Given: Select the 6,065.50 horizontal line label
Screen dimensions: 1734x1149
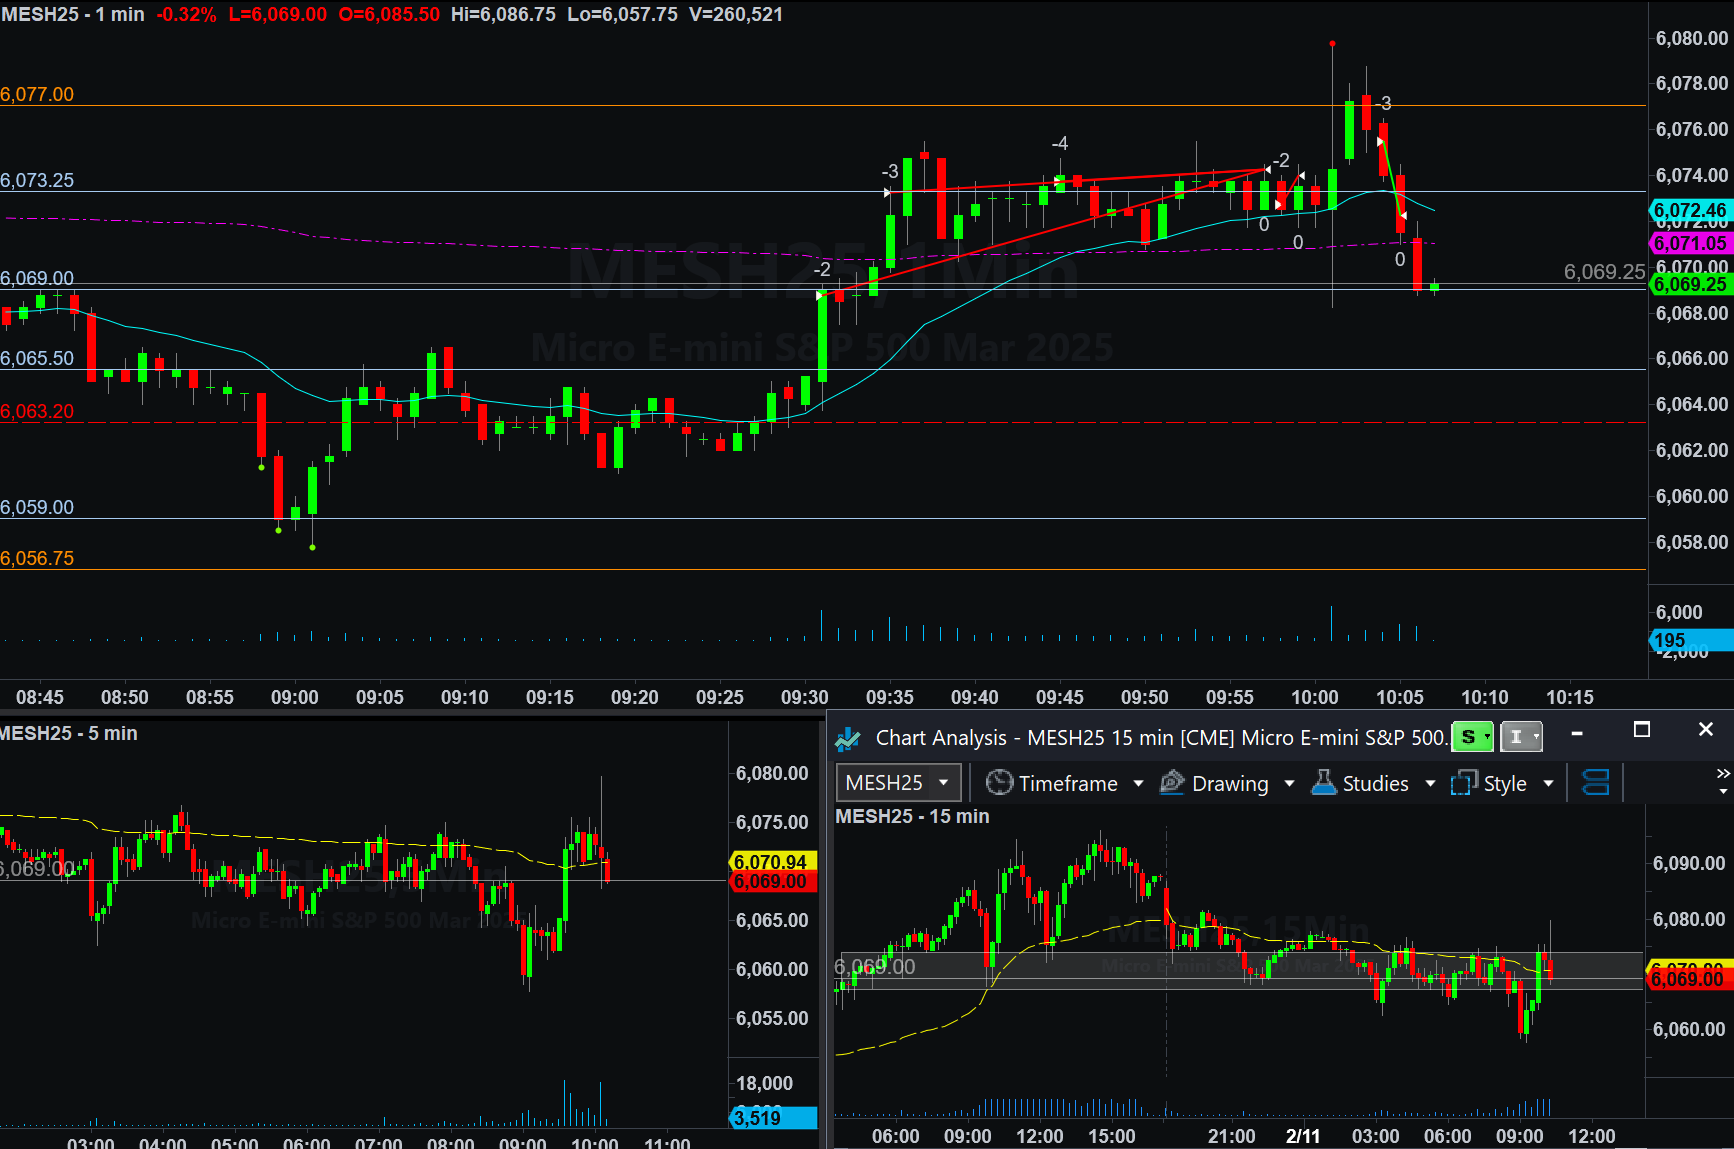Looking at the screenshot, I should (x=37, y=358).
